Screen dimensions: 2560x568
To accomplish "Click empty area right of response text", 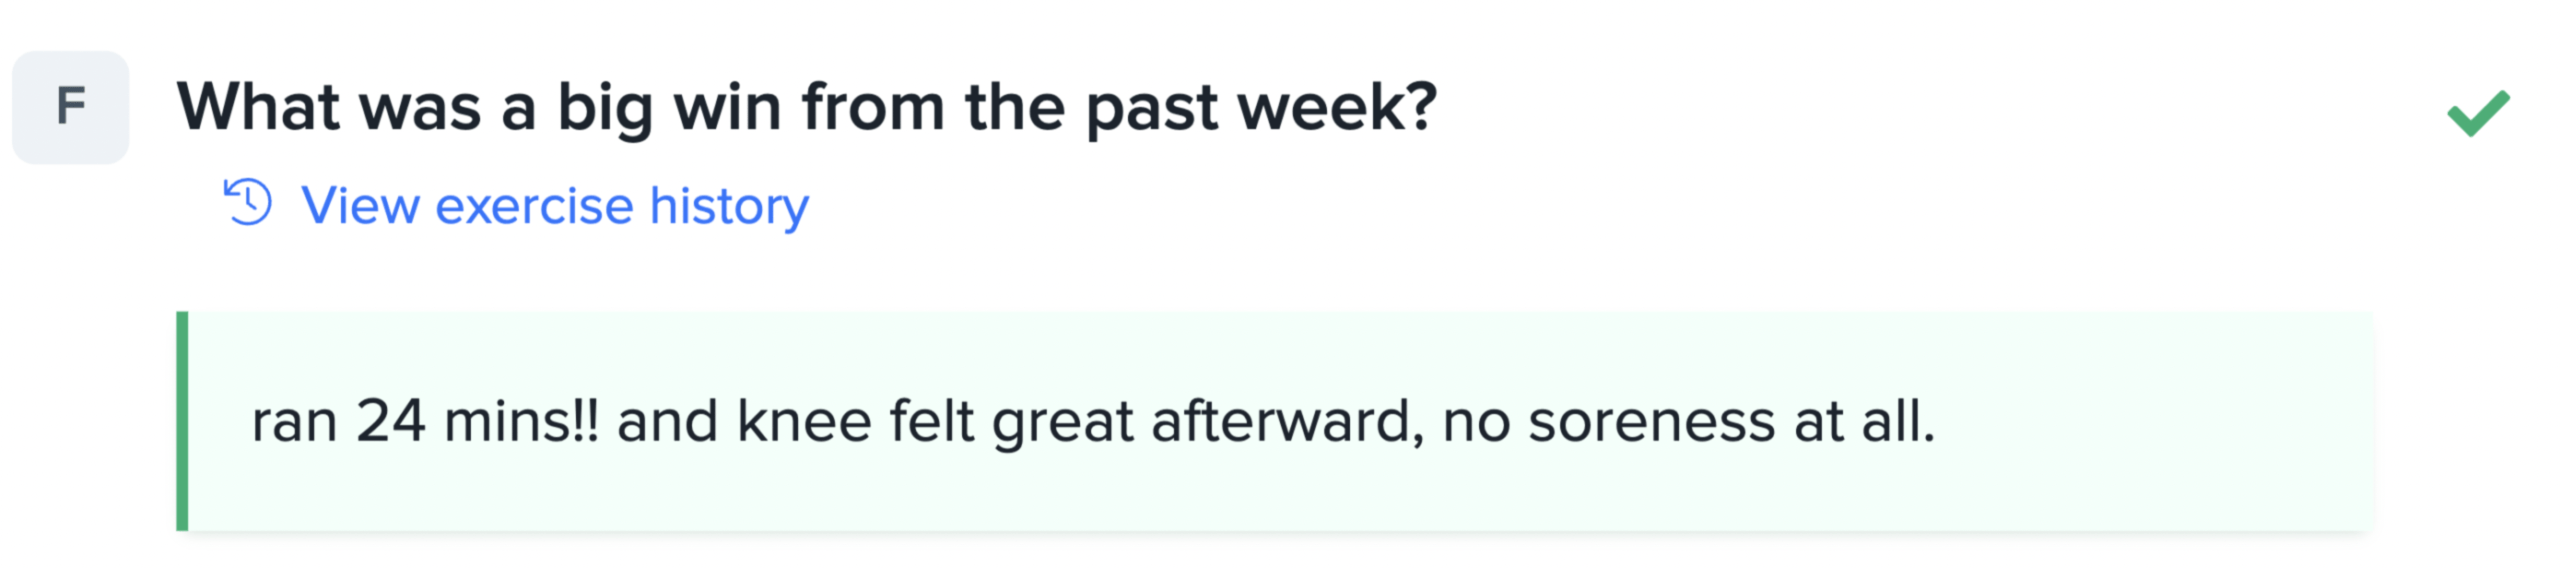I will click(2150, 421).
